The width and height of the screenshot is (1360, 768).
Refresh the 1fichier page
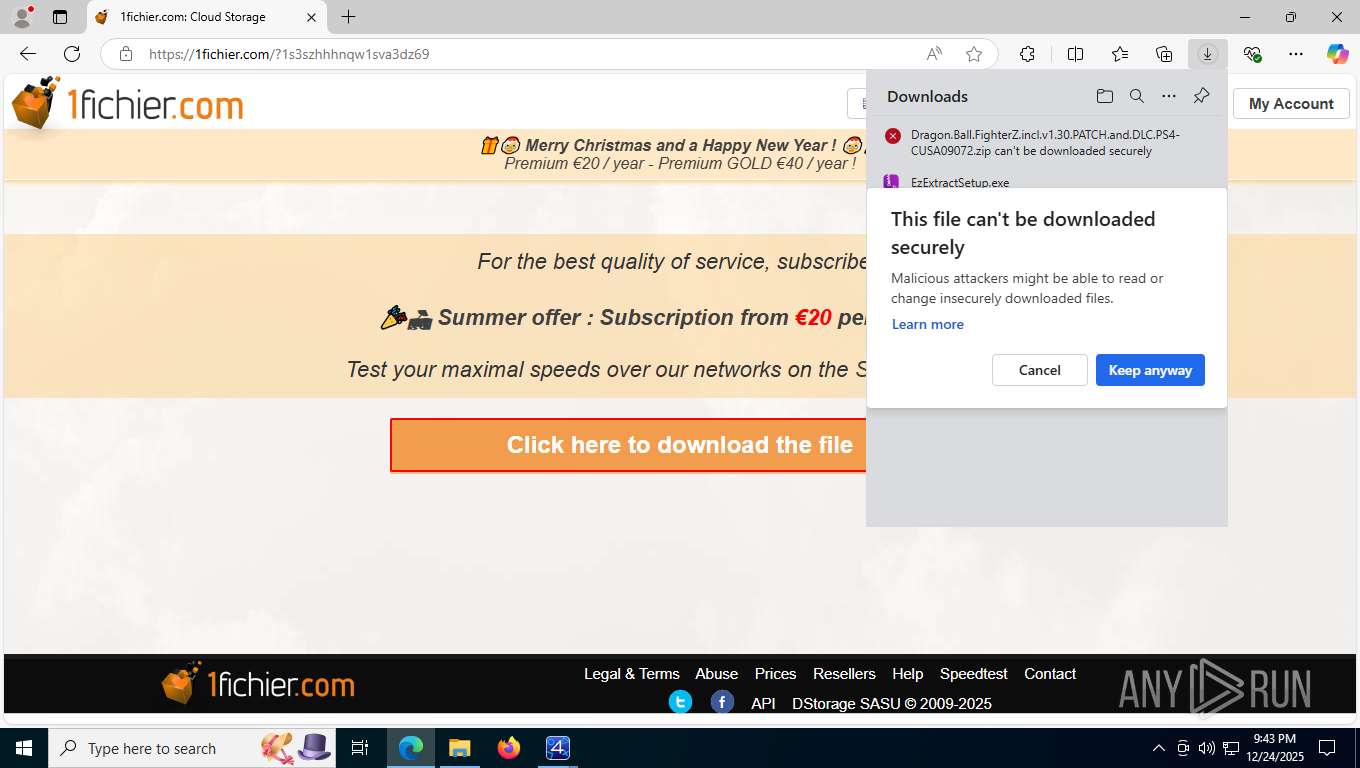pyautogui.click(x=72, y=54)
